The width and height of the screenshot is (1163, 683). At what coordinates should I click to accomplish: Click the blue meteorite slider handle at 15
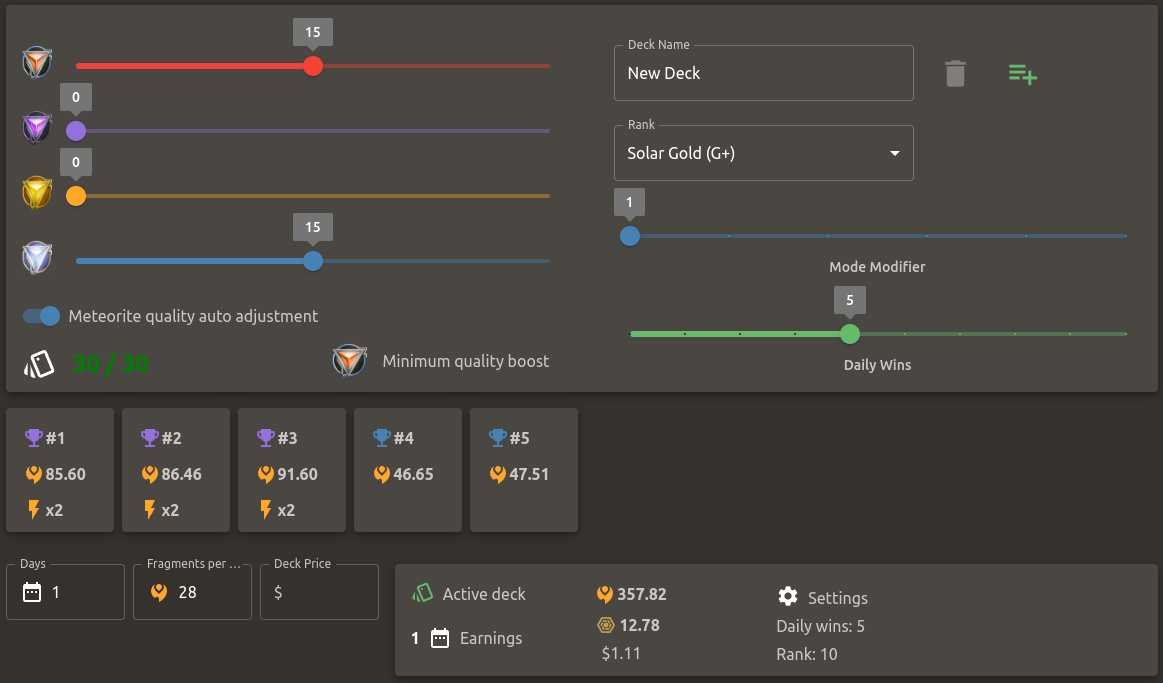pos(313,261)
